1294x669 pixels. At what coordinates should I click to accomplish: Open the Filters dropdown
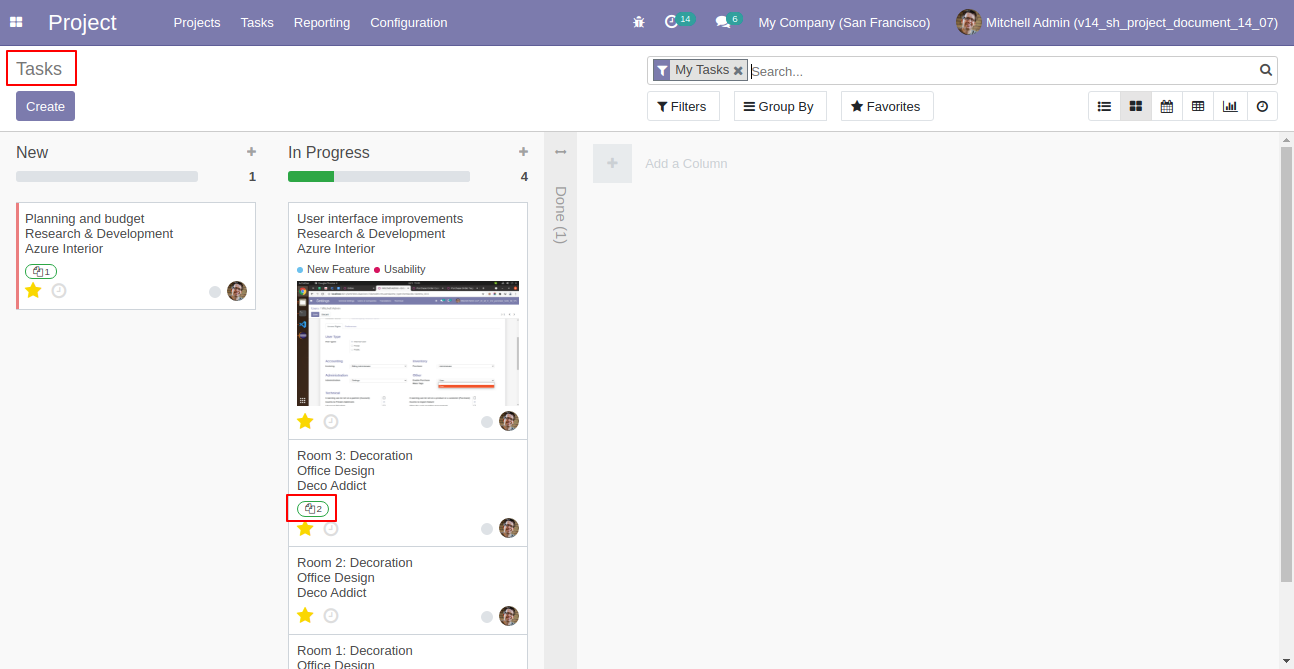tap(683, 106)
